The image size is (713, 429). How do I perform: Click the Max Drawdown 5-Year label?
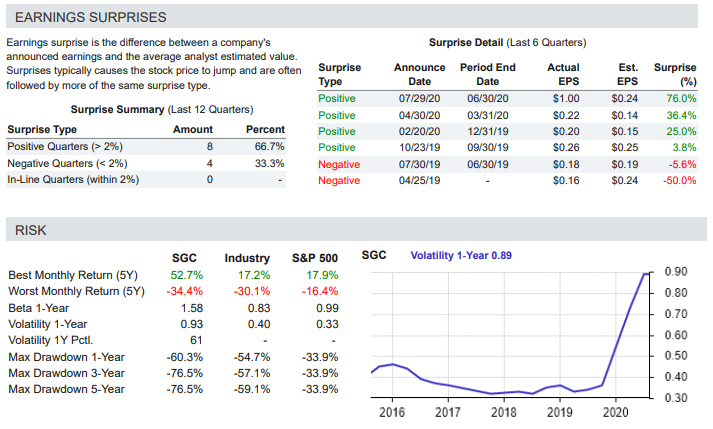click(x=66, y=389)
